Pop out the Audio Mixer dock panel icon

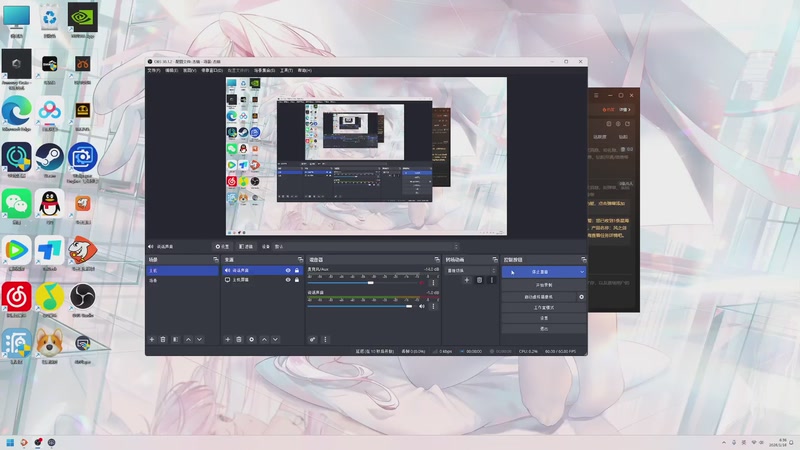click(x=437, y=260)
